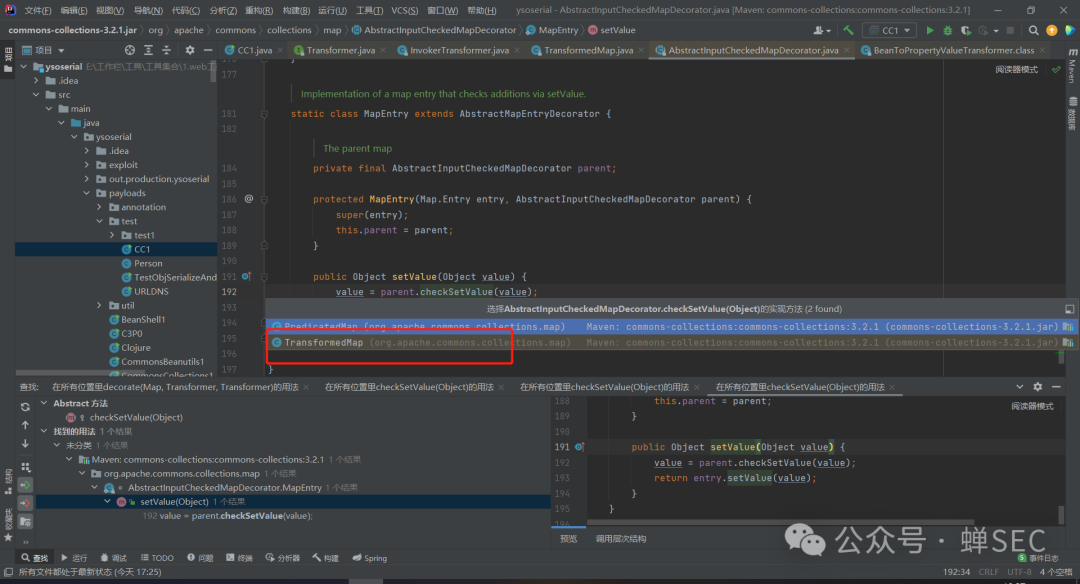
Task: Expand the util folder node
Action: click(100, 305)
